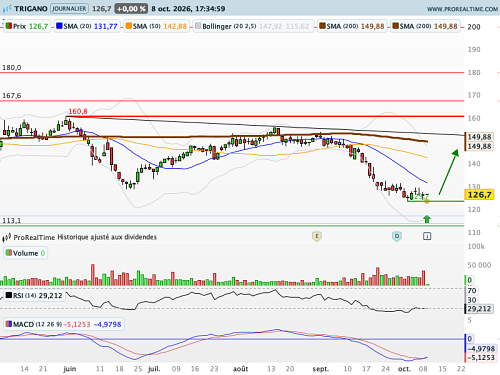Click the E earnings event marker
The height and width of the screenshot is (375, 500).
[x=317, y=236]
